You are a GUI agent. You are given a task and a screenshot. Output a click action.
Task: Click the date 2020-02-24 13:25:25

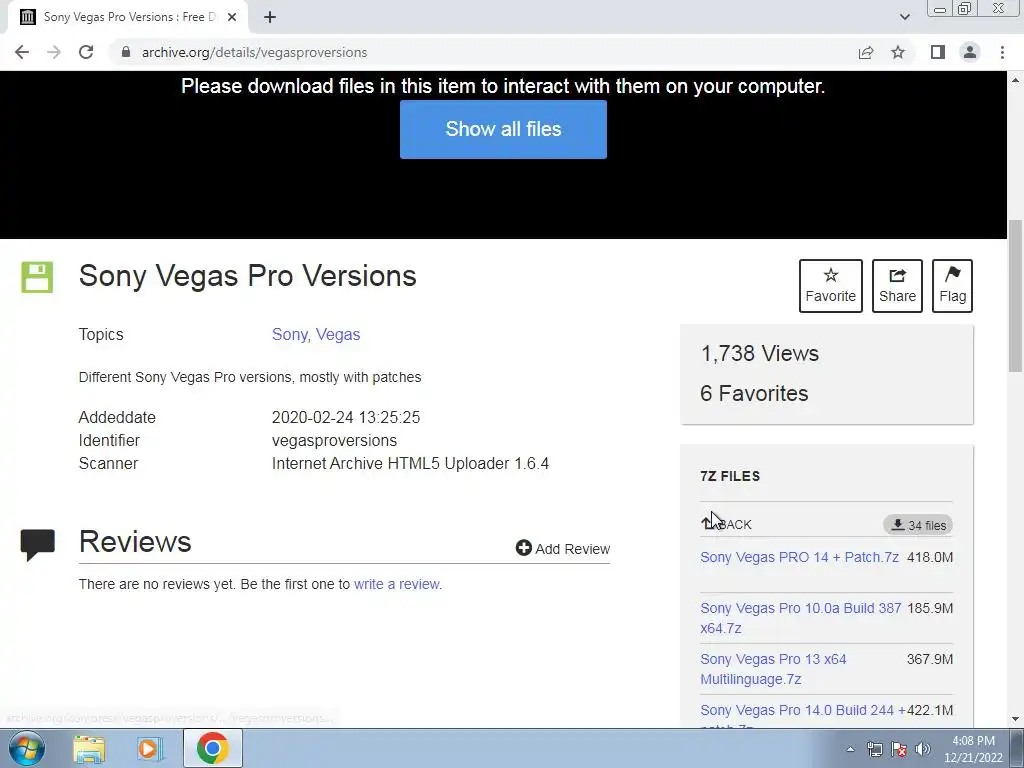point(346,417)
